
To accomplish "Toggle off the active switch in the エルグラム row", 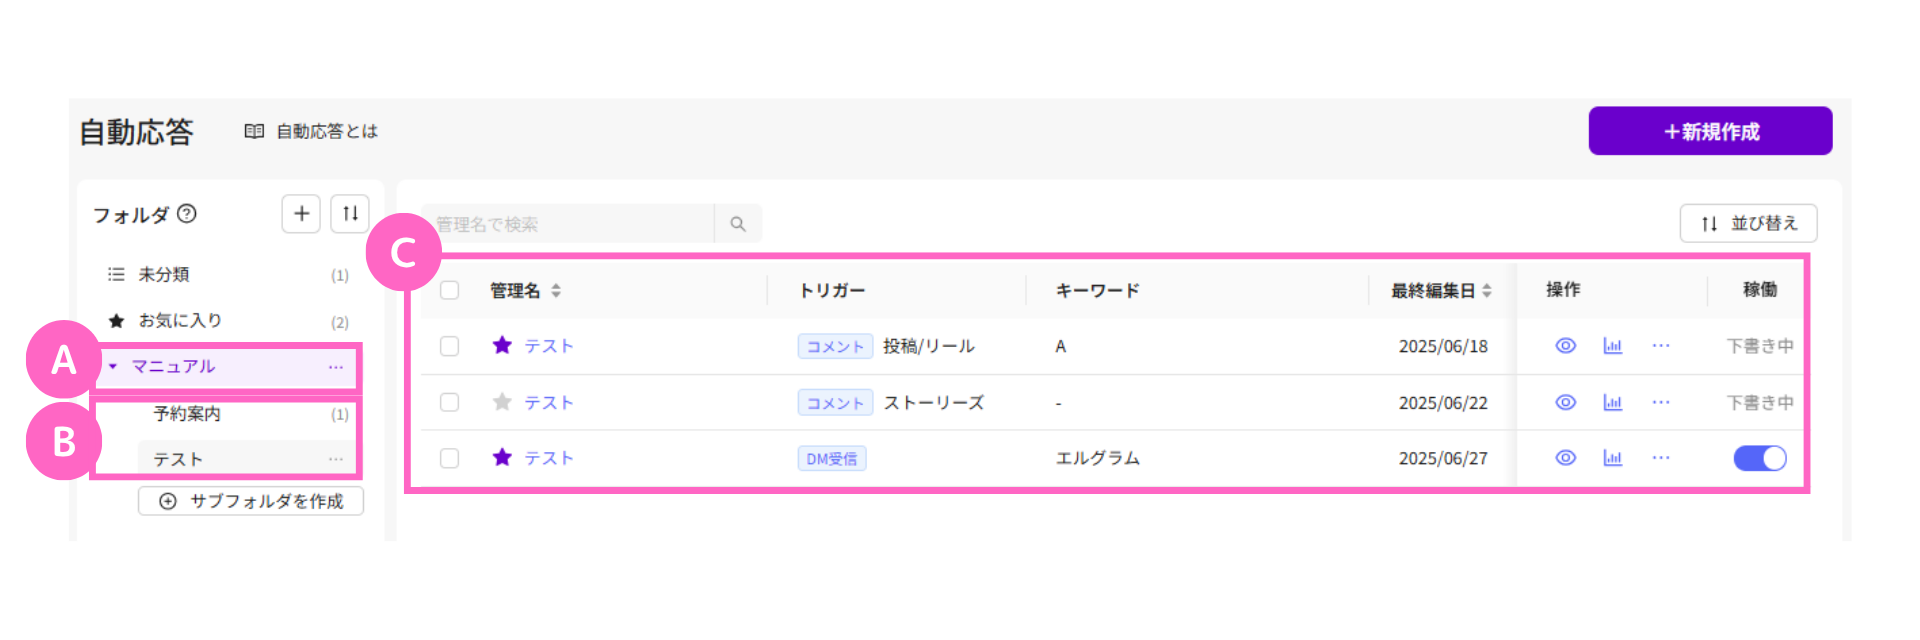I will coord(1760,458).
